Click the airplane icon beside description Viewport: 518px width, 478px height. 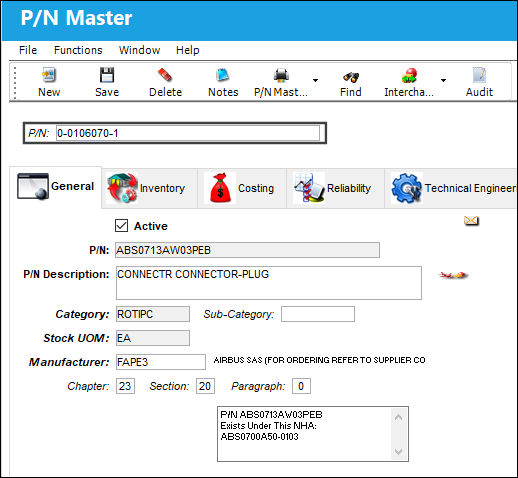453,275
